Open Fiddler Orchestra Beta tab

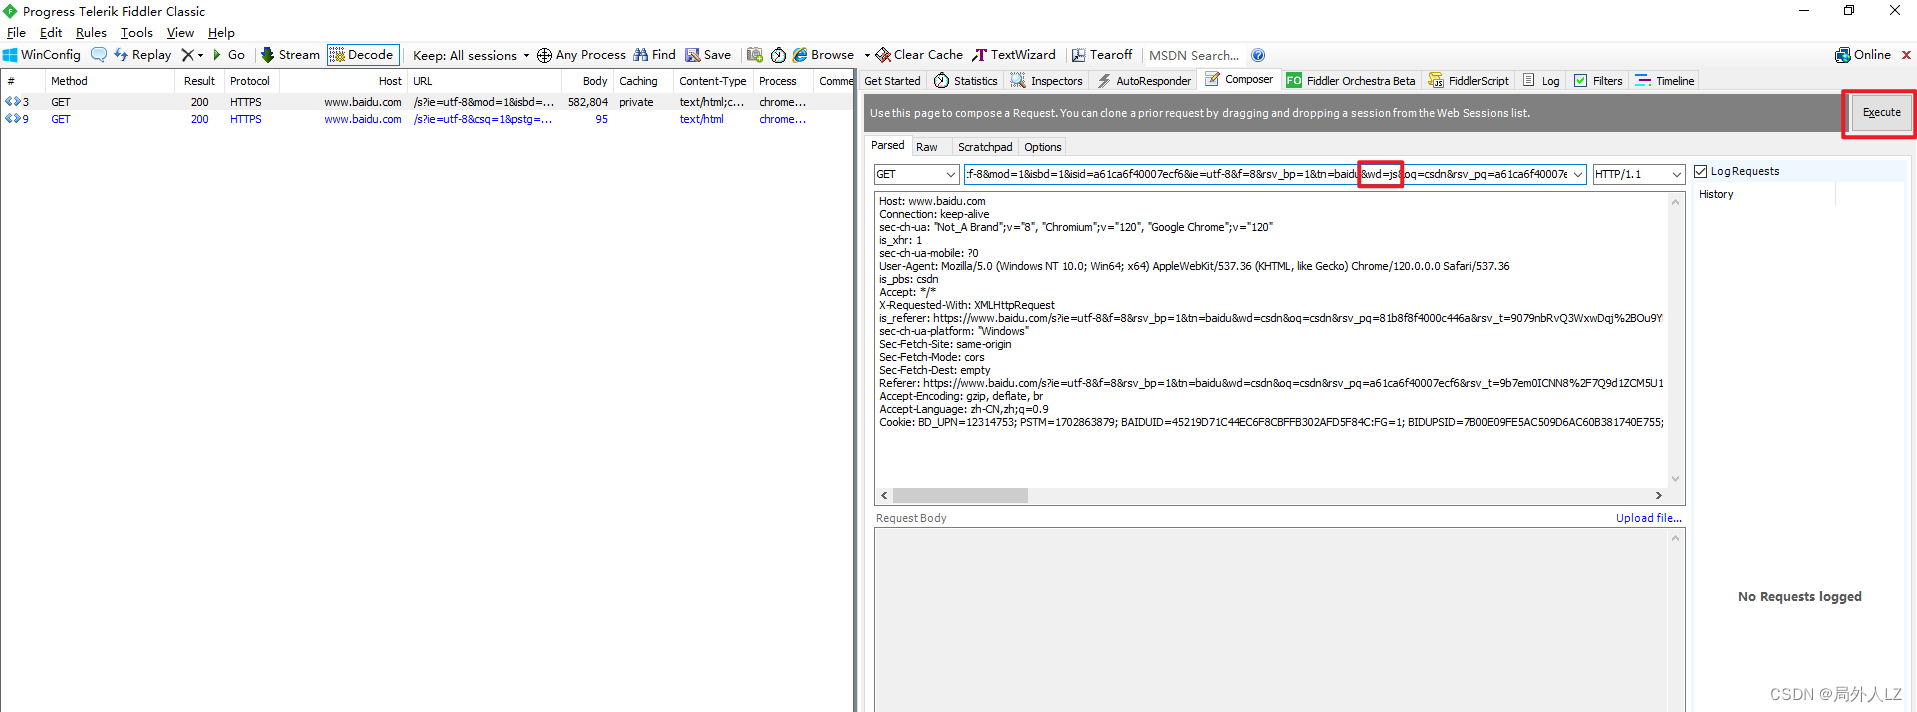1351,81
